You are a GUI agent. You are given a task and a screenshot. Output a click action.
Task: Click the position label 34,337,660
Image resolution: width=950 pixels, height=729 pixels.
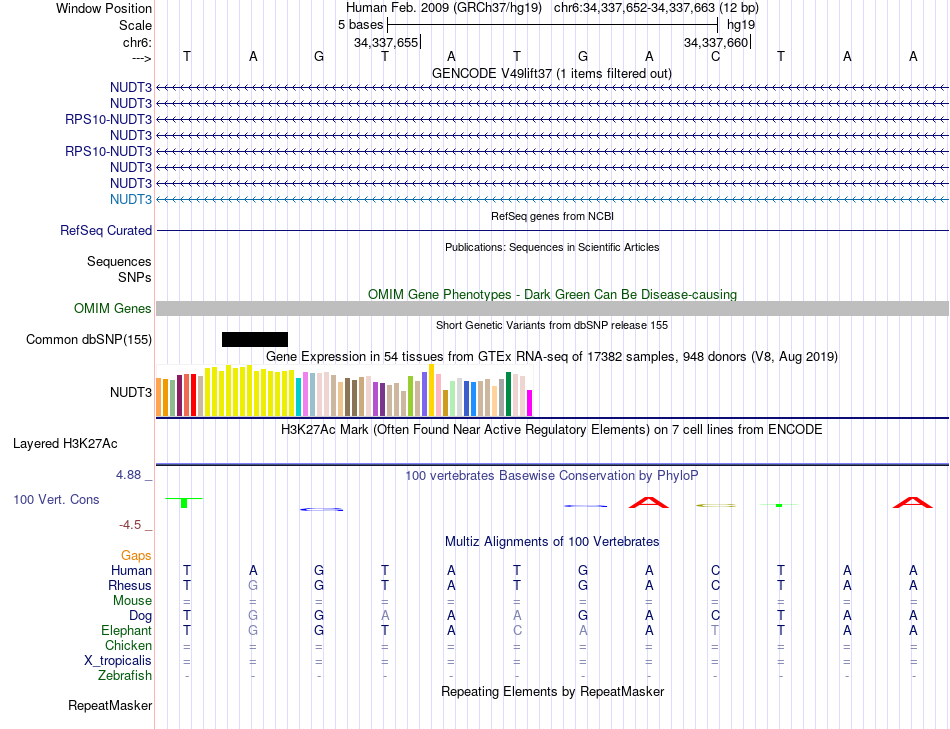(x=716, y=42)
